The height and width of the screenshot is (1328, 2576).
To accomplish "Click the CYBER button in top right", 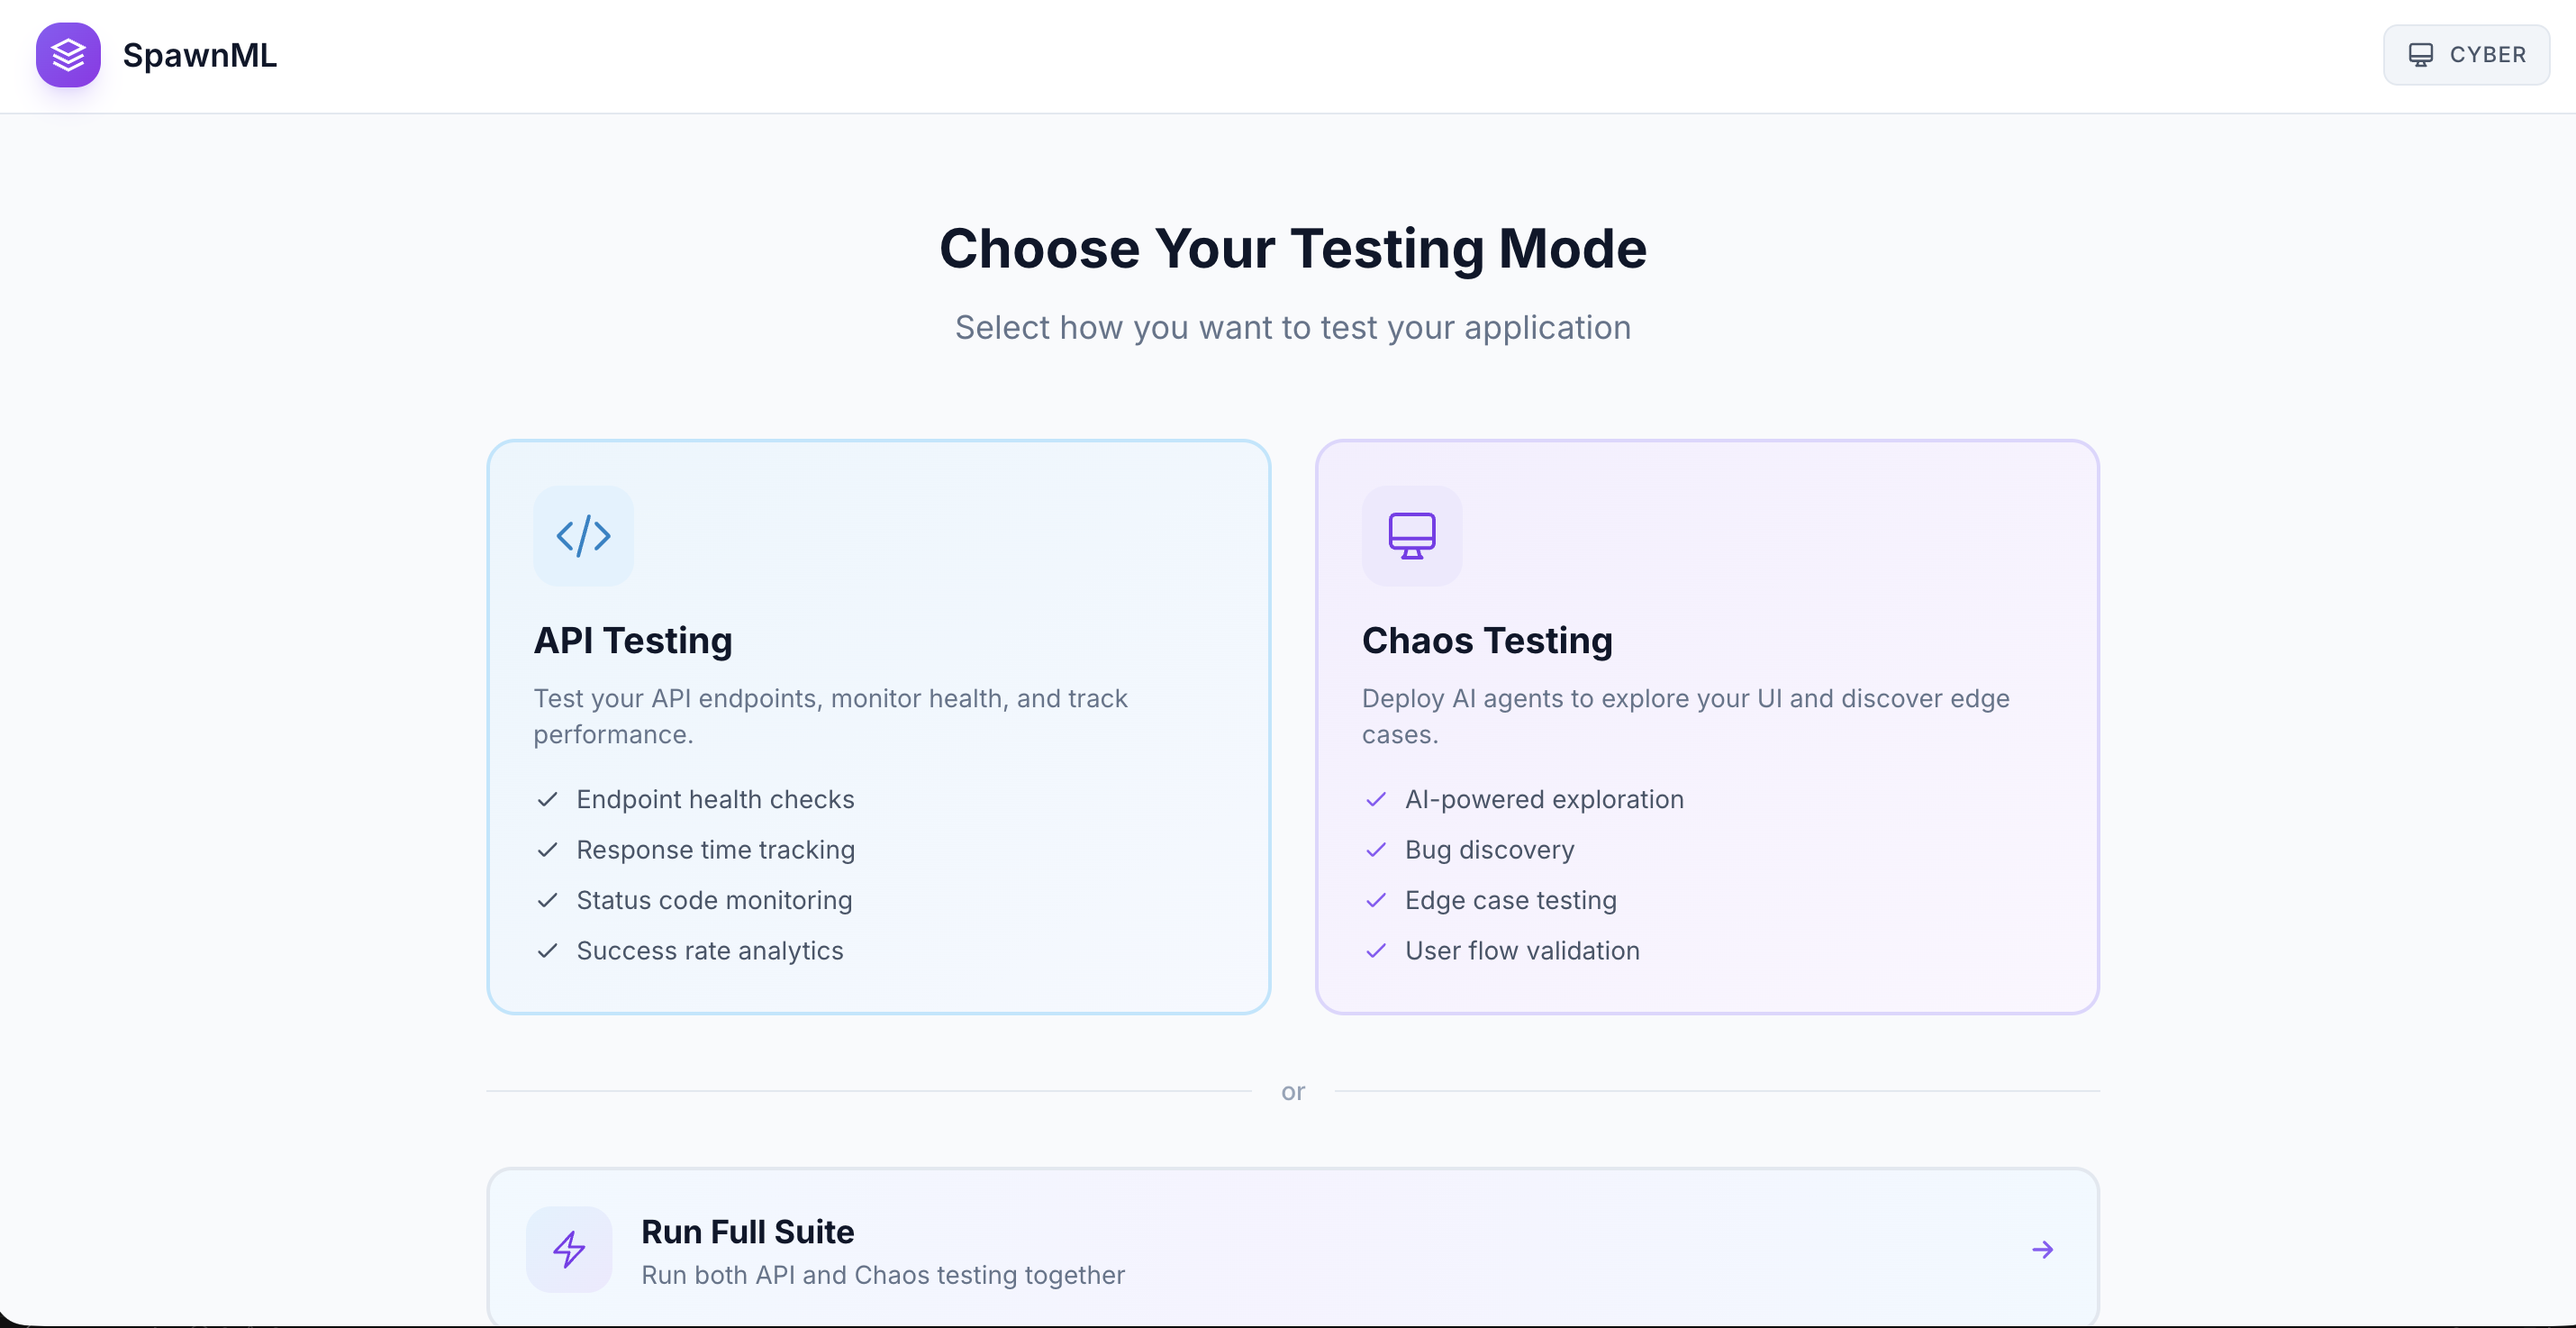I will click(2466, 54).
